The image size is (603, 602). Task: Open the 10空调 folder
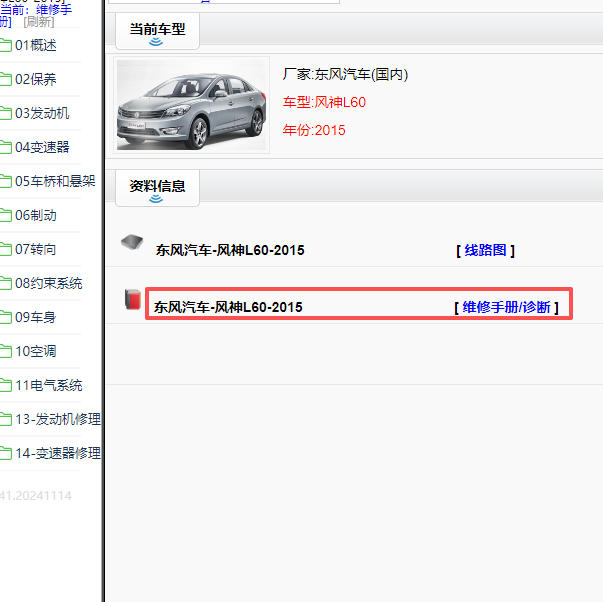pos(36,351)
